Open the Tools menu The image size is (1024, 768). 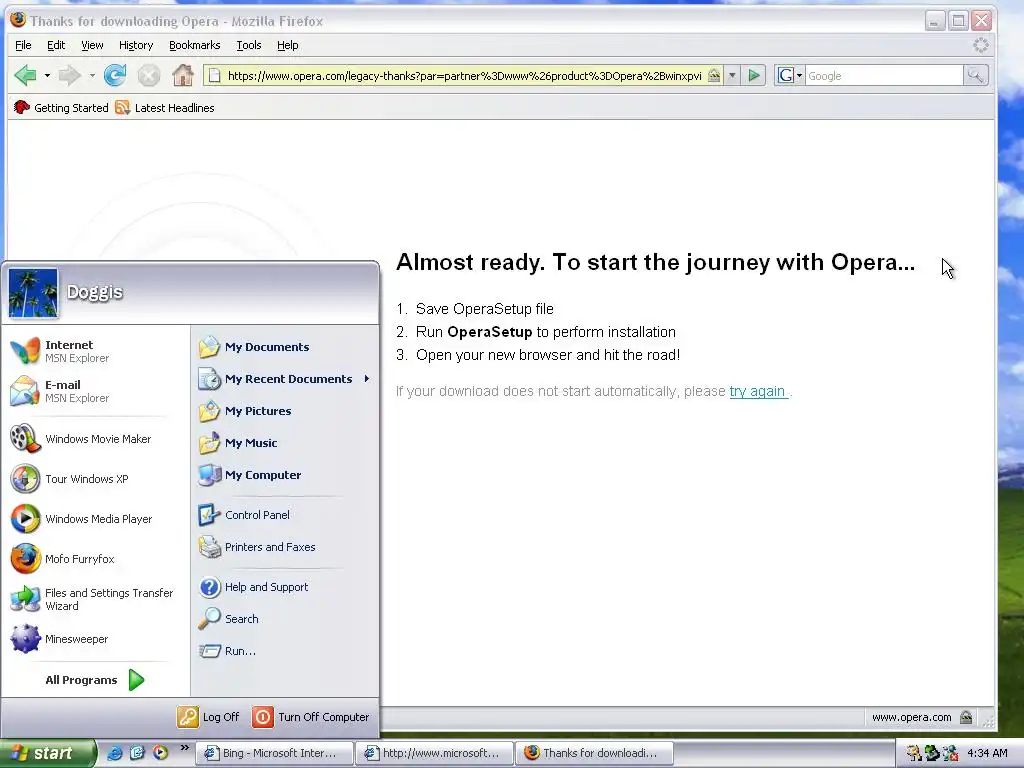coord(249,45)
